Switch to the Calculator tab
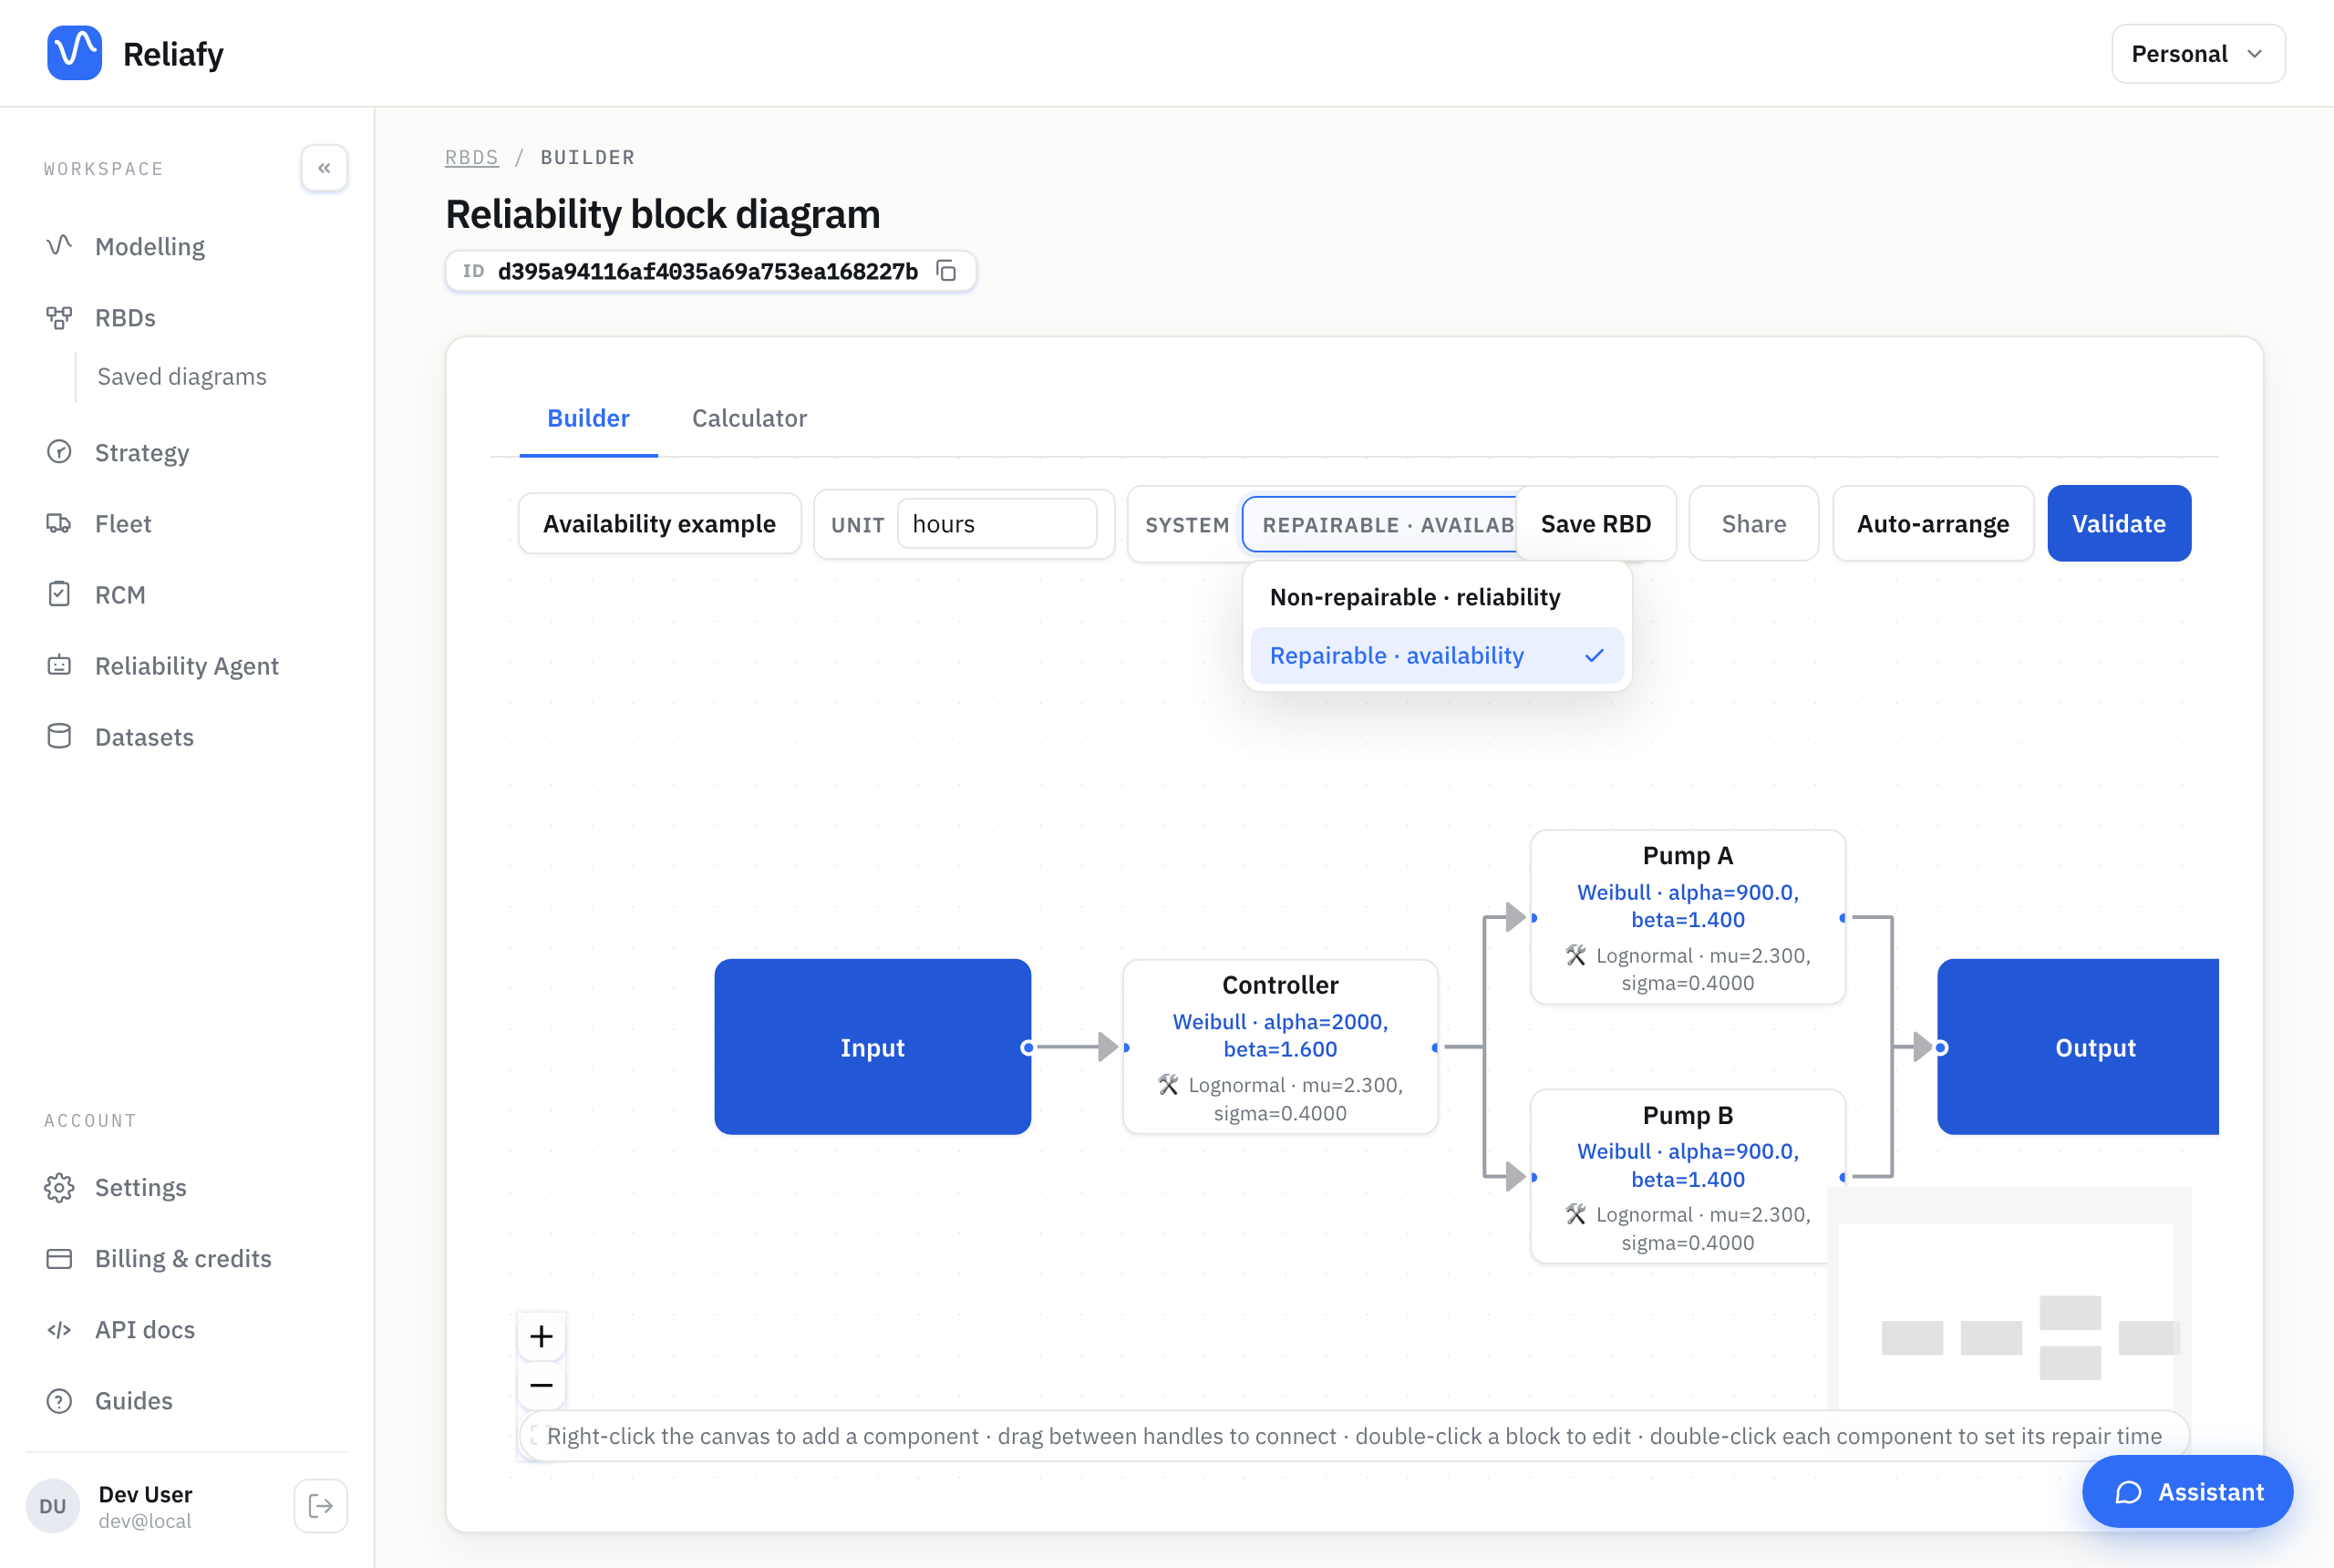This screenshot has height=1568, width=2334. click(749, 418)
